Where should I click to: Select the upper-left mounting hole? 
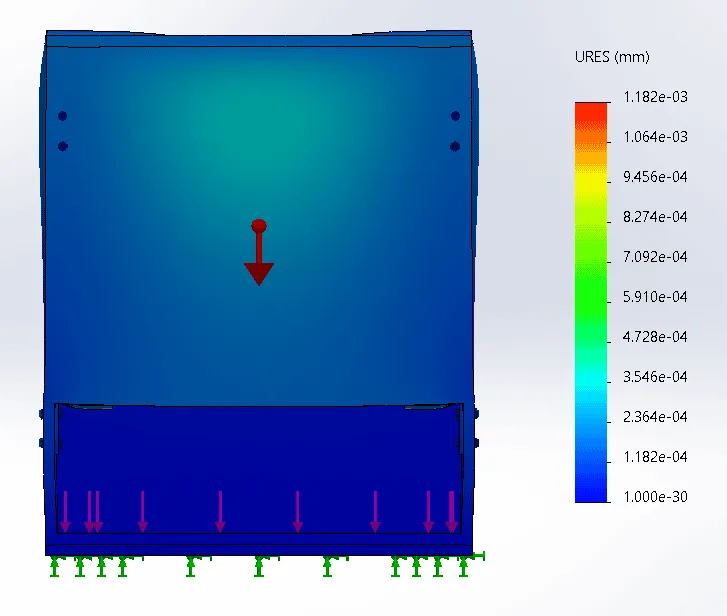(62, 116)
